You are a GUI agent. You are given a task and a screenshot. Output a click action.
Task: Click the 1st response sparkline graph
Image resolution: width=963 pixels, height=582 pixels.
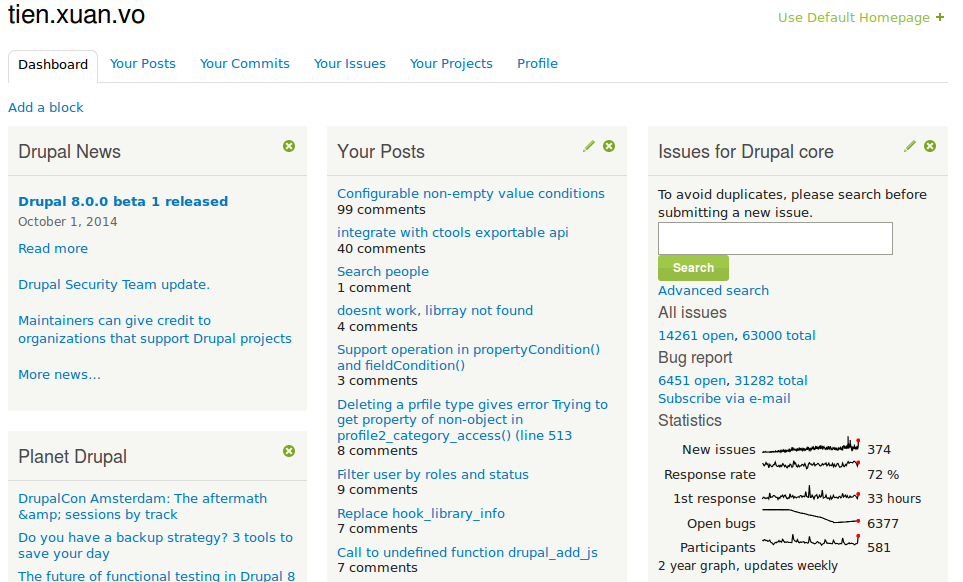811,494
